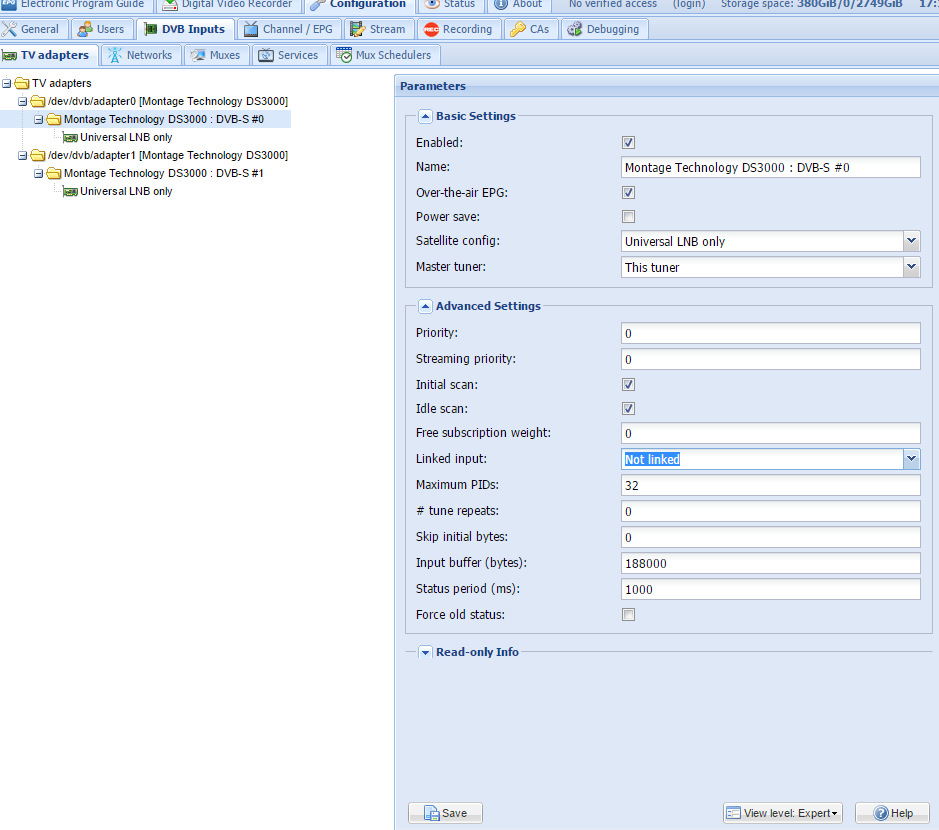Open the General configuration tab

[x=32, y=29]
